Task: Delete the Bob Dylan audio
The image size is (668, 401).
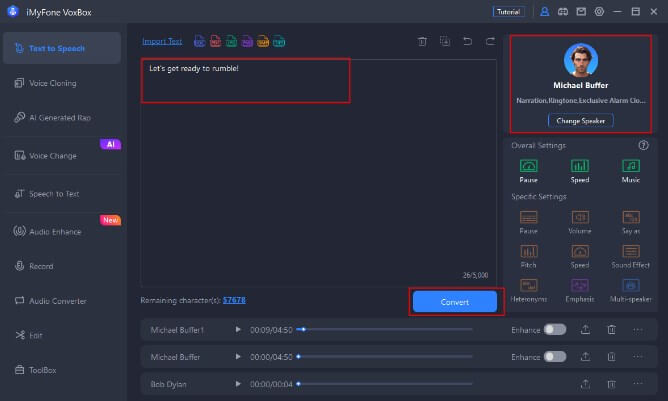Action: click(611, 384)
